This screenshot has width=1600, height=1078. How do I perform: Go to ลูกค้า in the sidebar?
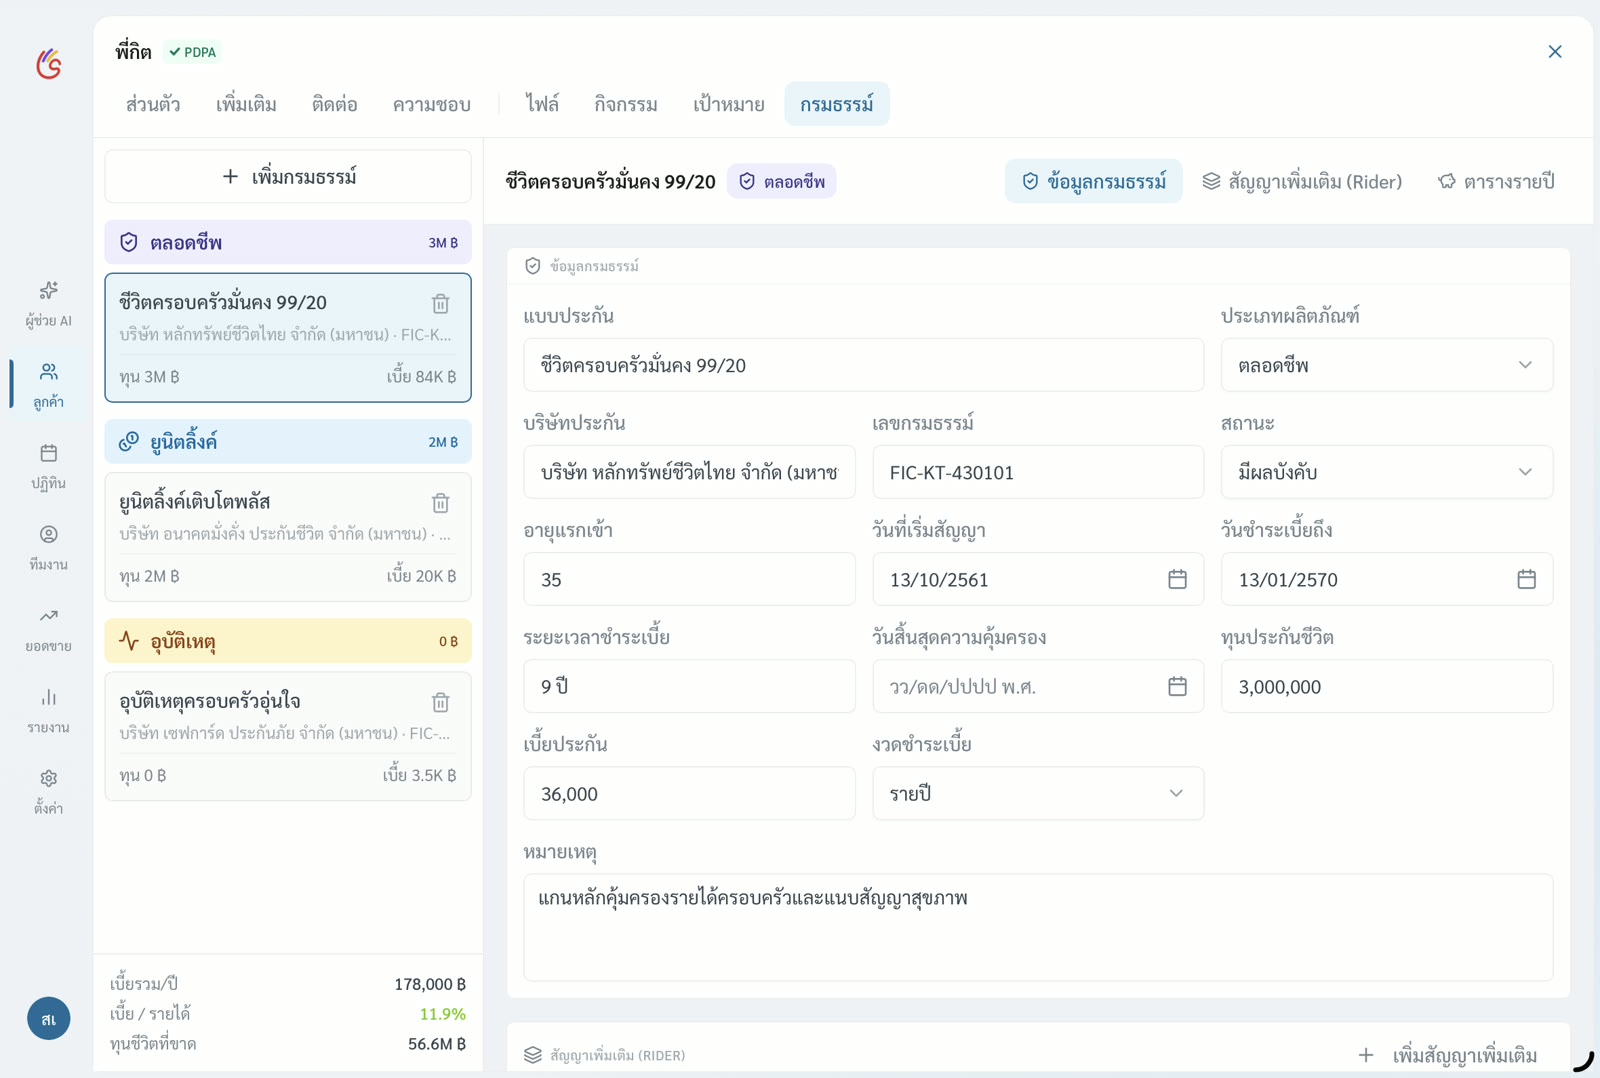[48, 385]
